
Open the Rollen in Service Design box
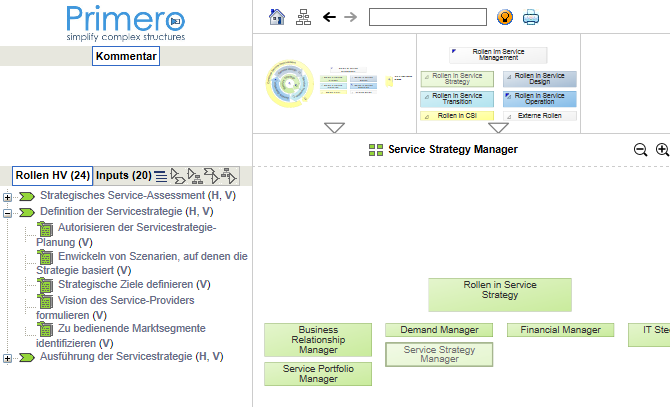540,78
